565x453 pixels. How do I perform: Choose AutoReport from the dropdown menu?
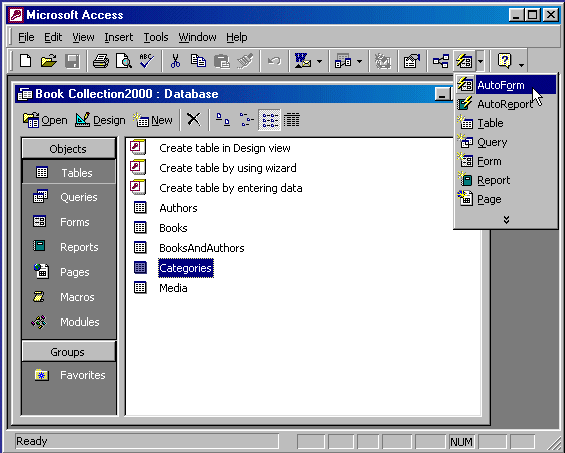506,104
